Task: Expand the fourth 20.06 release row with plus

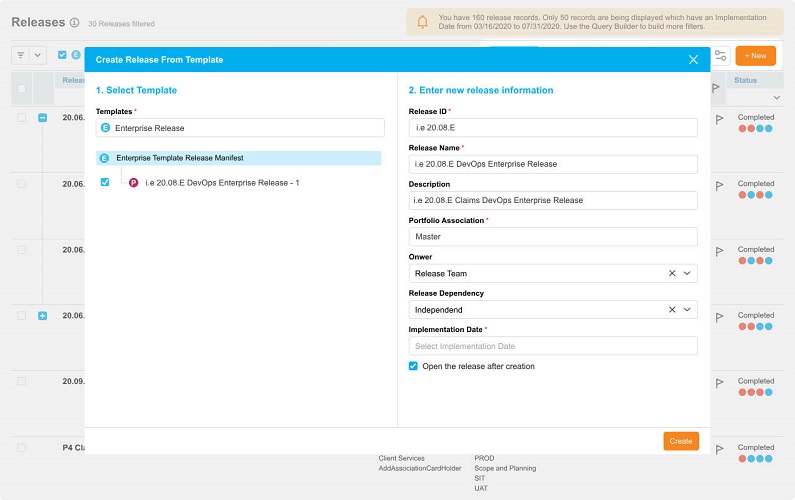Action: click(x=43, y=316)
